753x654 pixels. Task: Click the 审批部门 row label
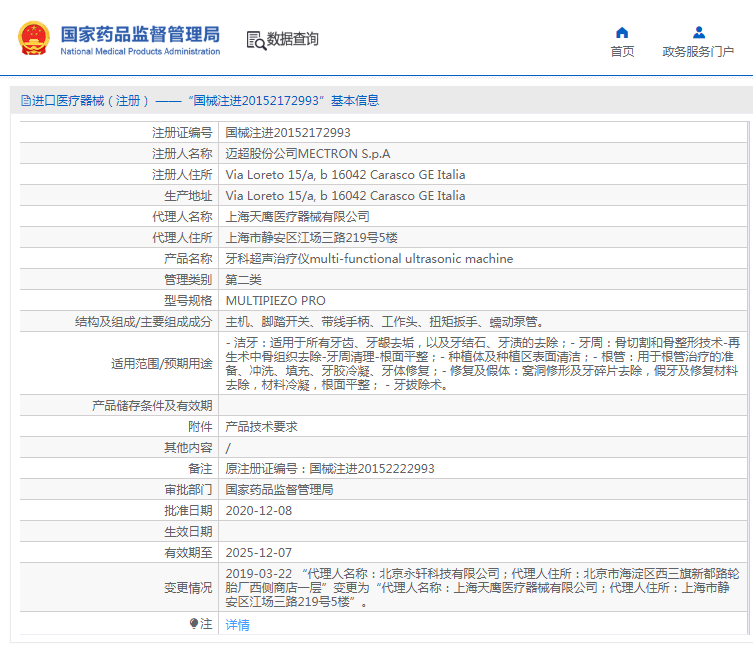click(x=188, y=490)
